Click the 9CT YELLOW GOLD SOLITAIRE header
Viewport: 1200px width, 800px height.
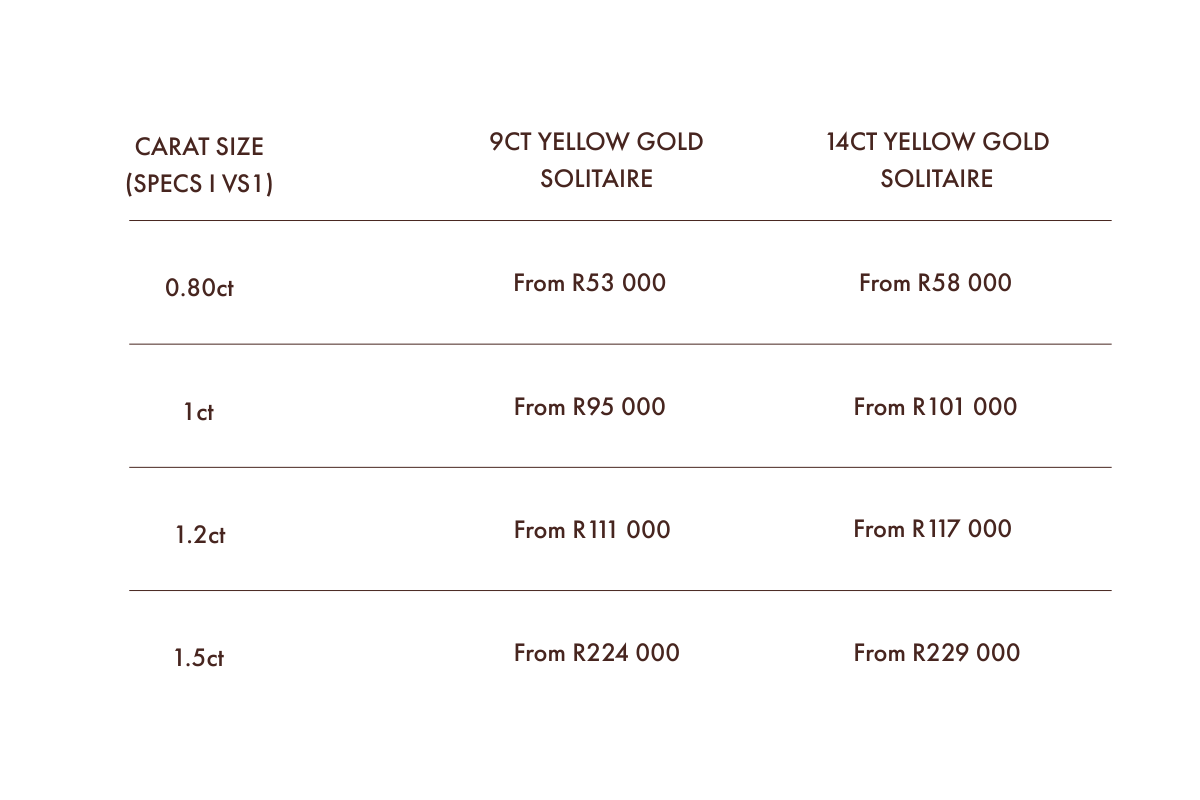tap(596, 160)
